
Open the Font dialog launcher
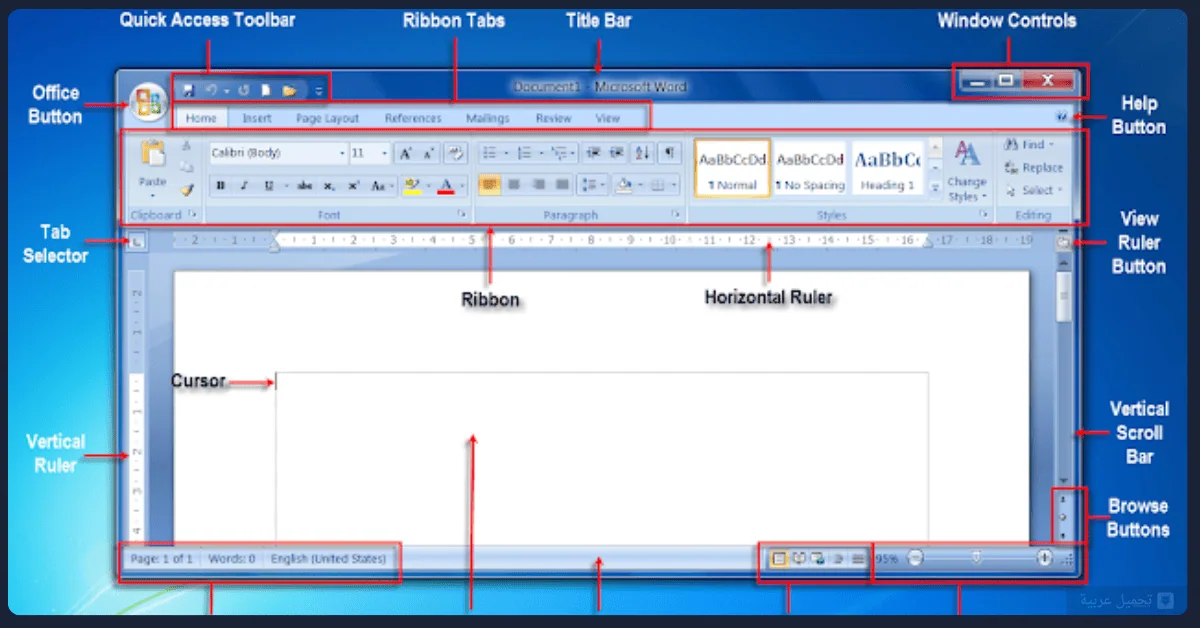(x=461, y=214)
